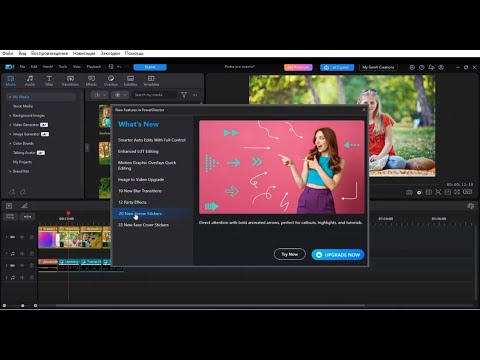Switch to the Titles room
This screenshot has height=360, width=480.
coord(49,81)
